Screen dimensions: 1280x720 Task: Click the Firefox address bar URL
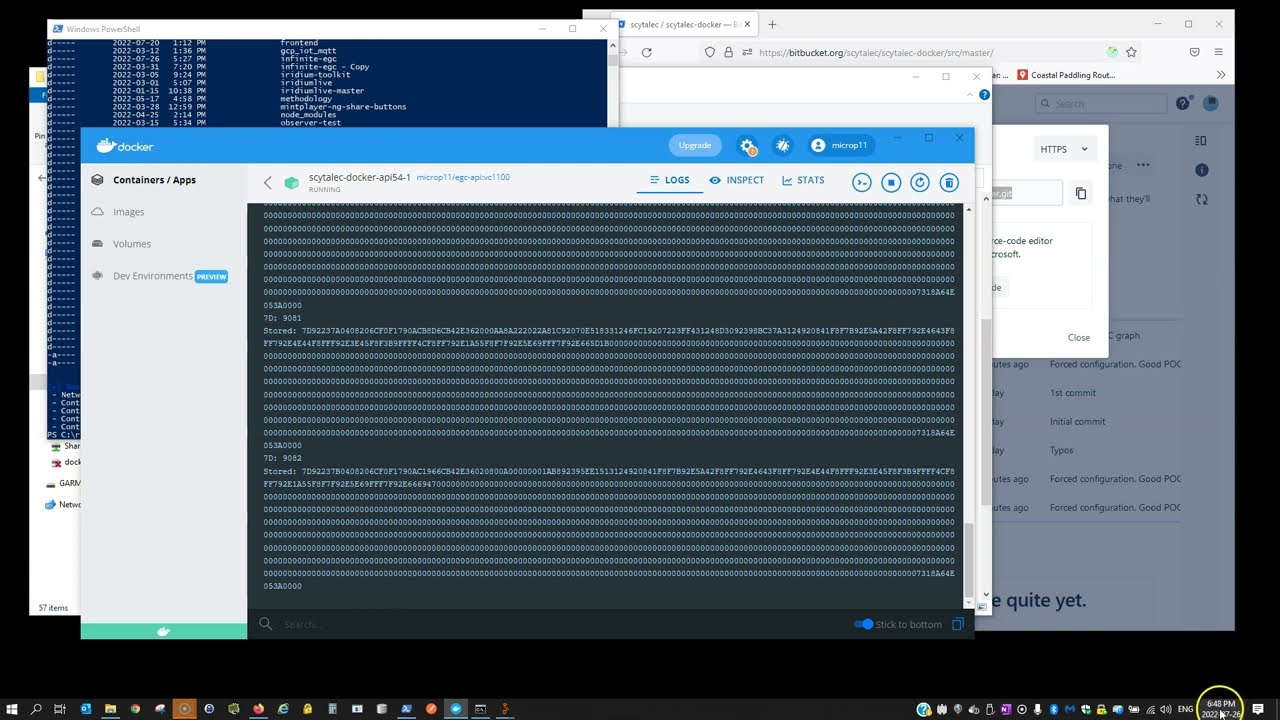(x=876, y=53)
